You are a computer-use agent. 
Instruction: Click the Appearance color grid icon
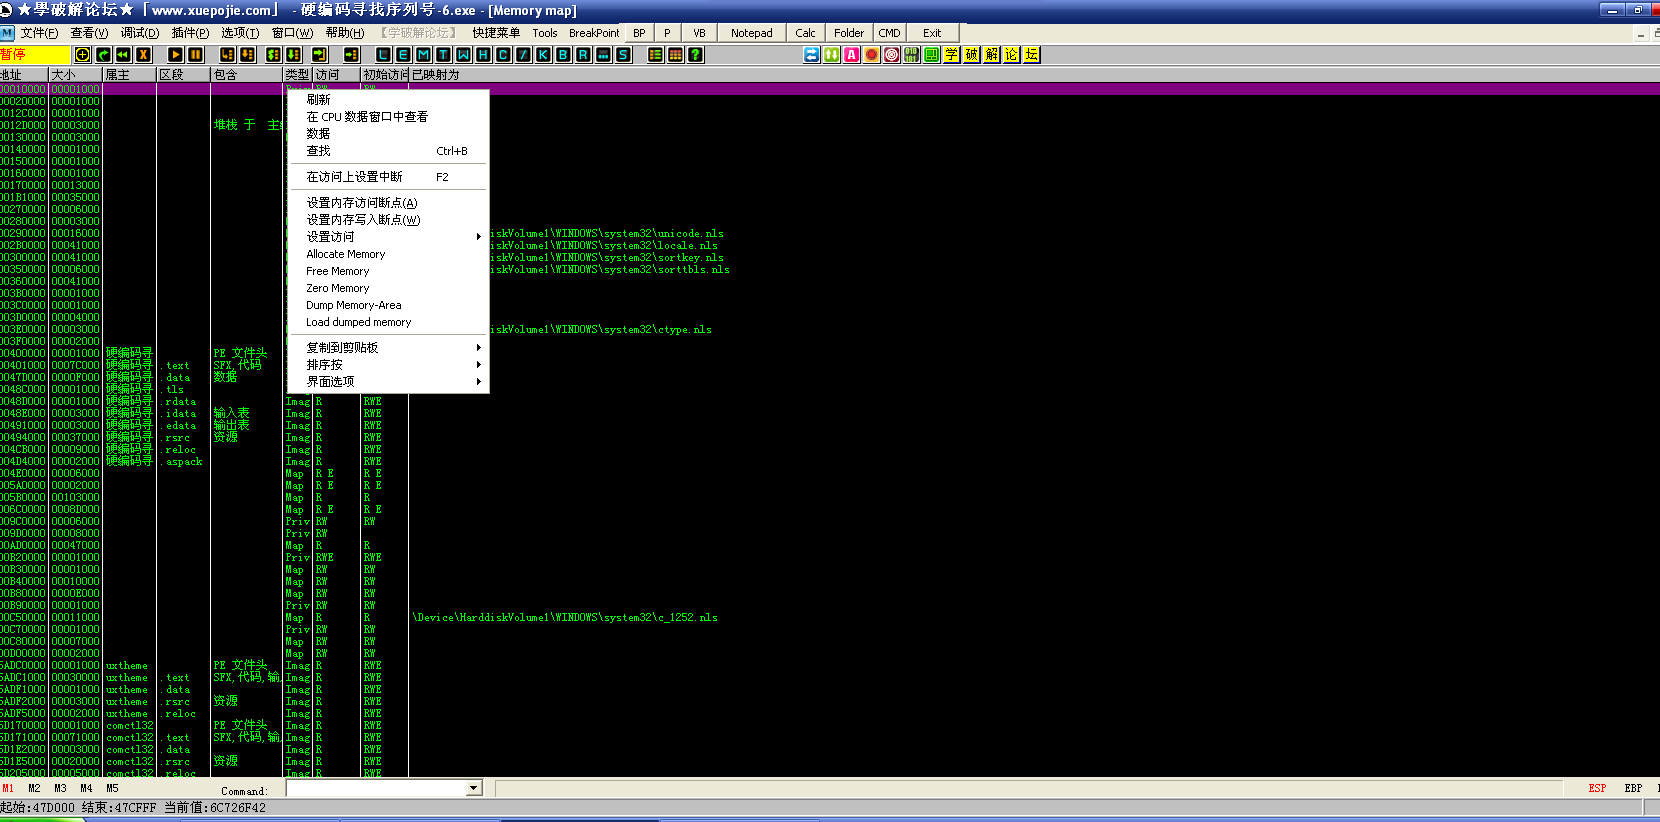[675, 55]
